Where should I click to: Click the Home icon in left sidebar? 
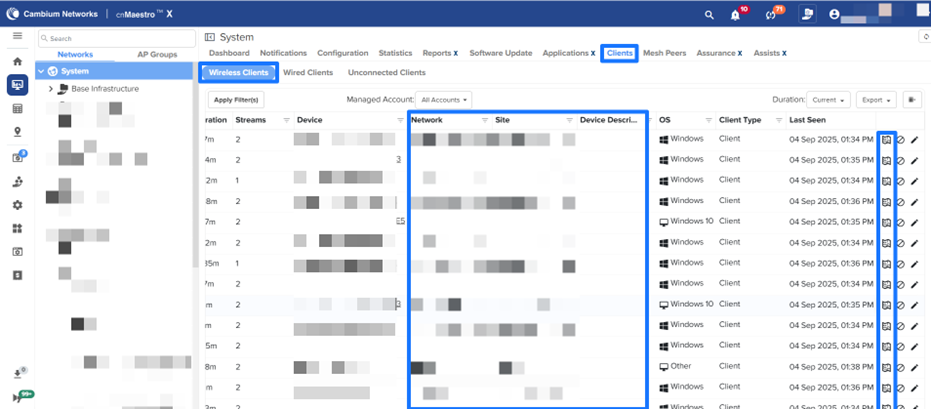[x=17, y=61]
